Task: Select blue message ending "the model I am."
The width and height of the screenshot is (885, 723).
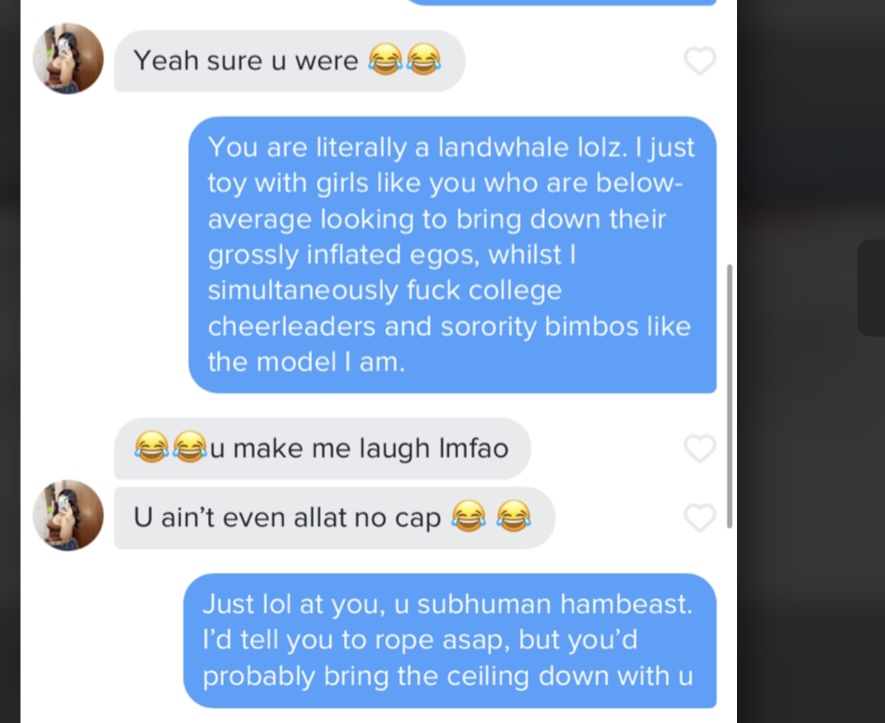Action: pos(452,255)
